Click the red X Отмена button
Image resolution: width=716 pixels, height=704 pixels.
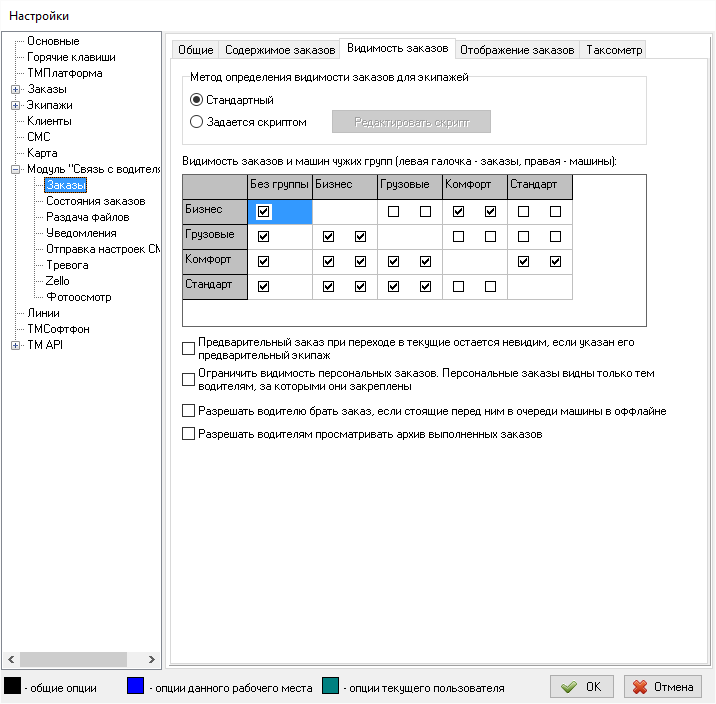[662, 687]
